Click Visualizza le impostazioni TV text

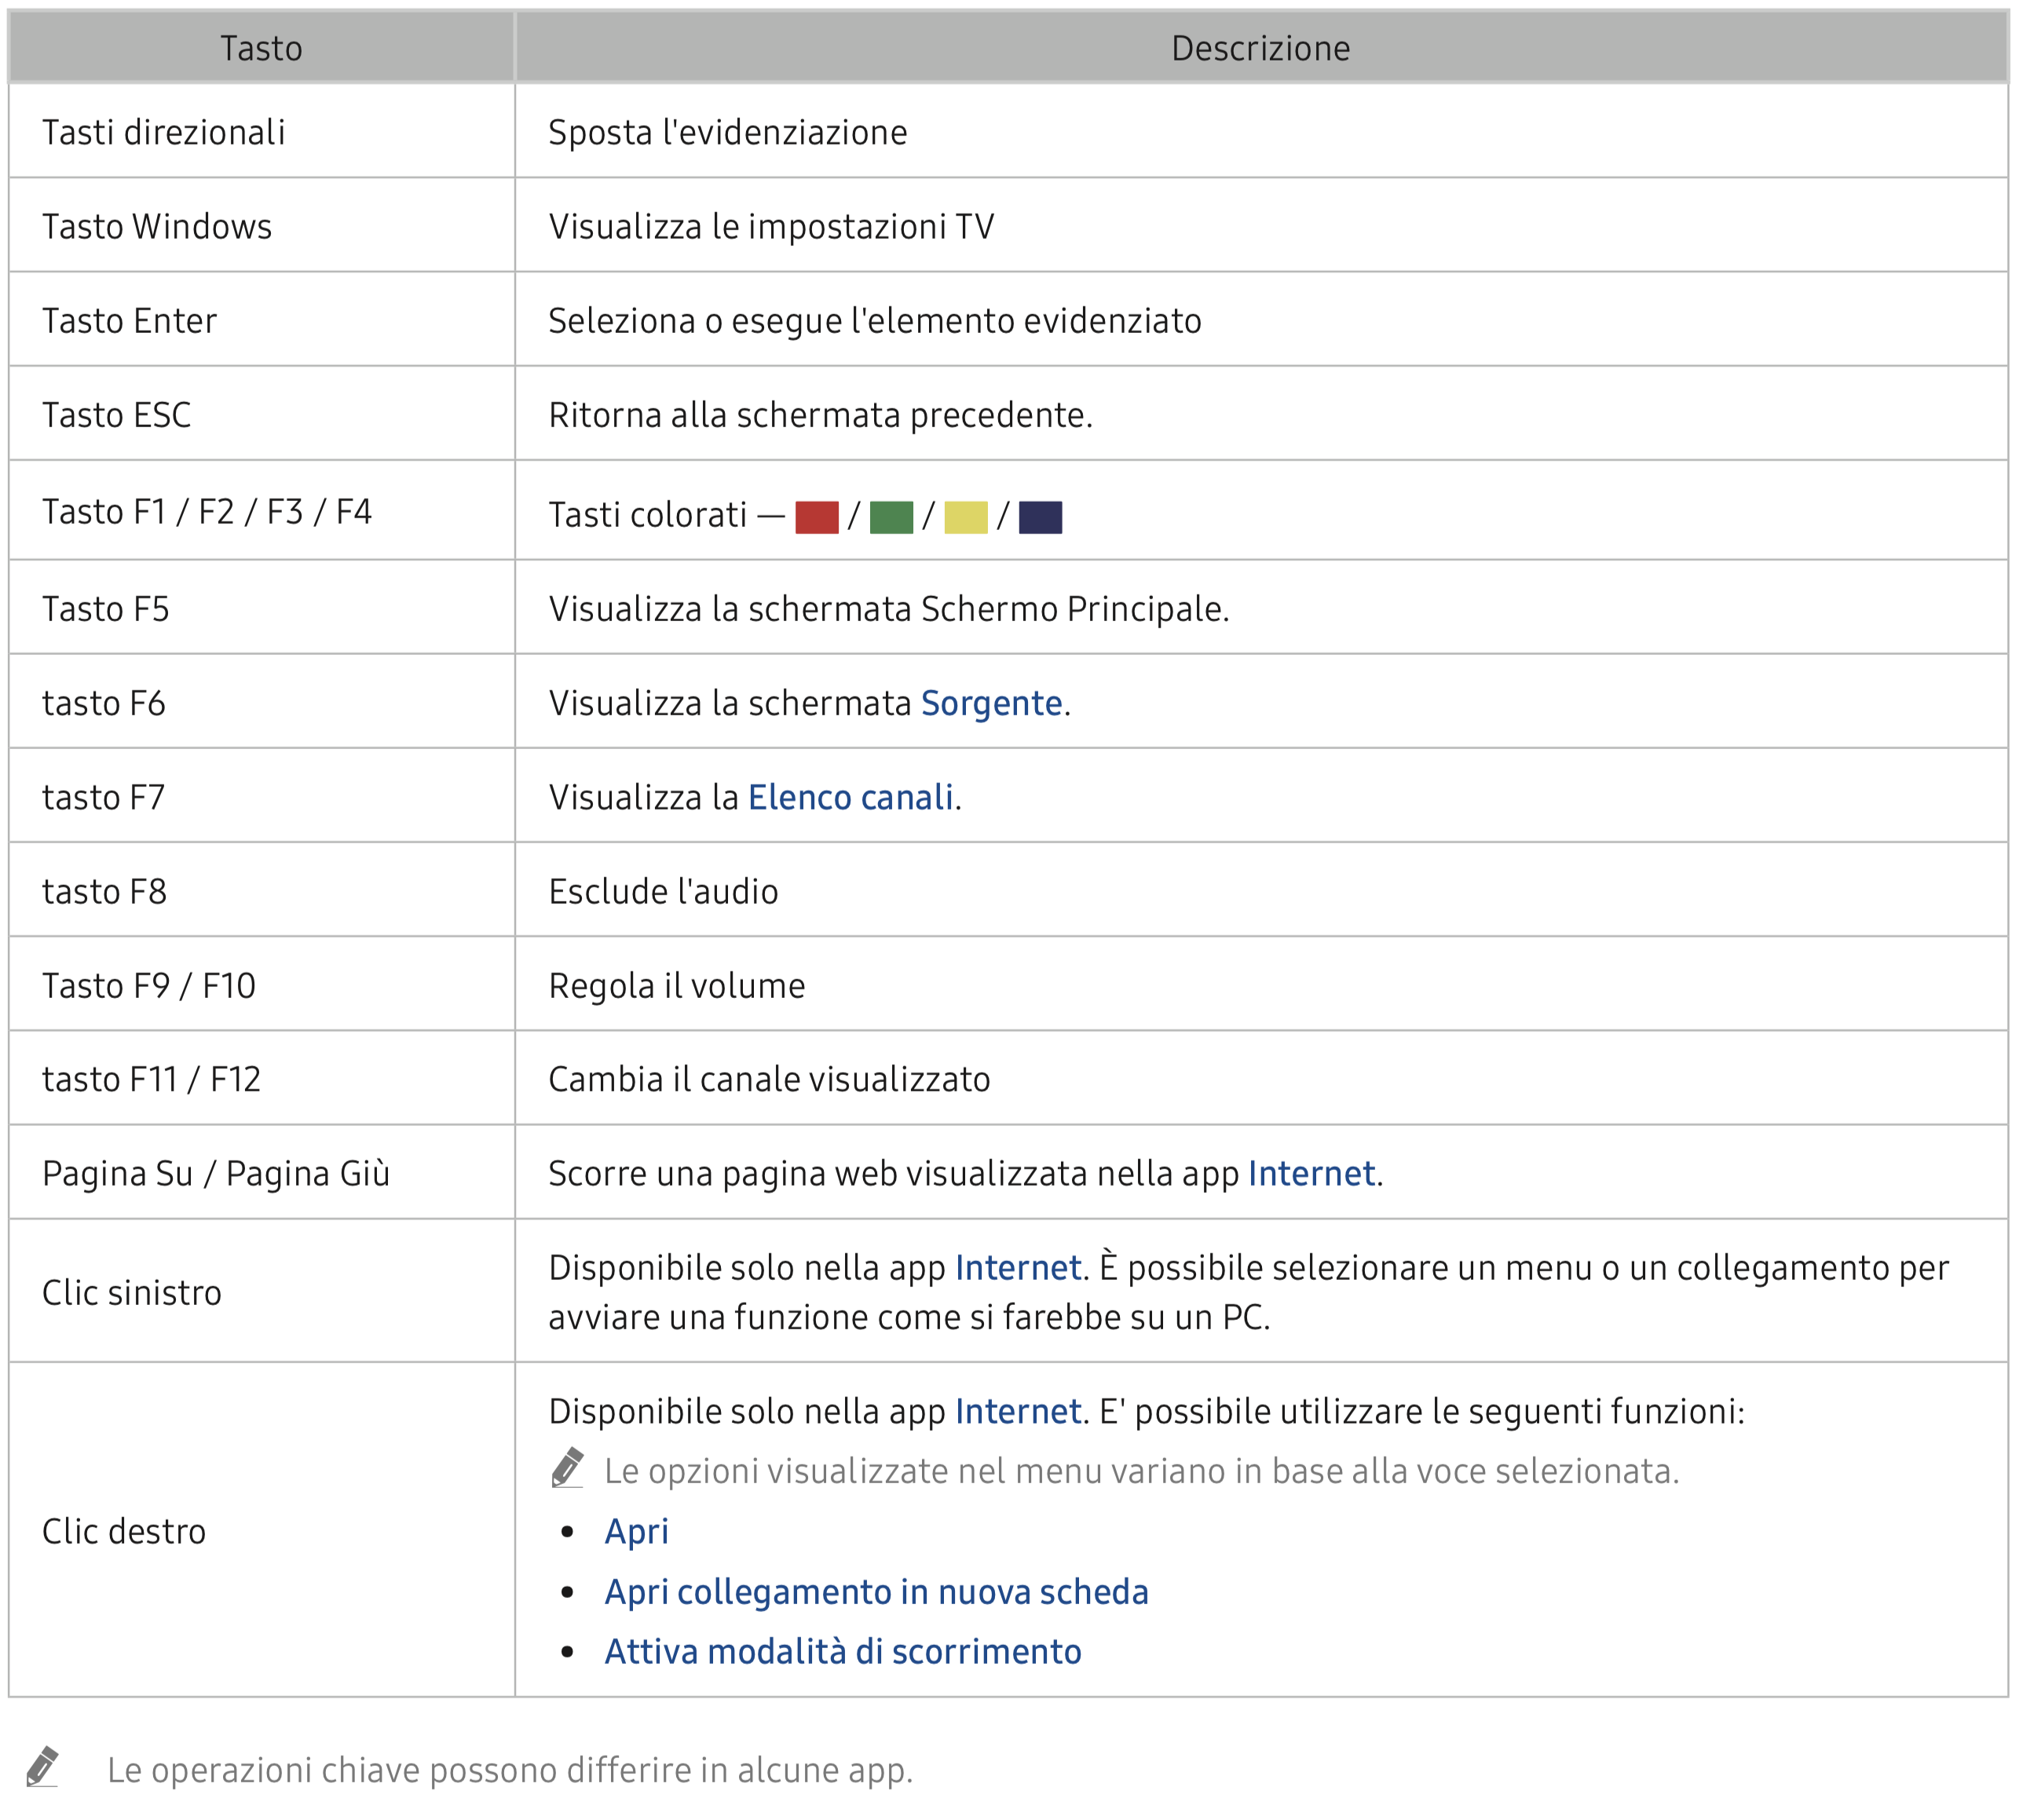pyautogui.click(x=771, y=226)
